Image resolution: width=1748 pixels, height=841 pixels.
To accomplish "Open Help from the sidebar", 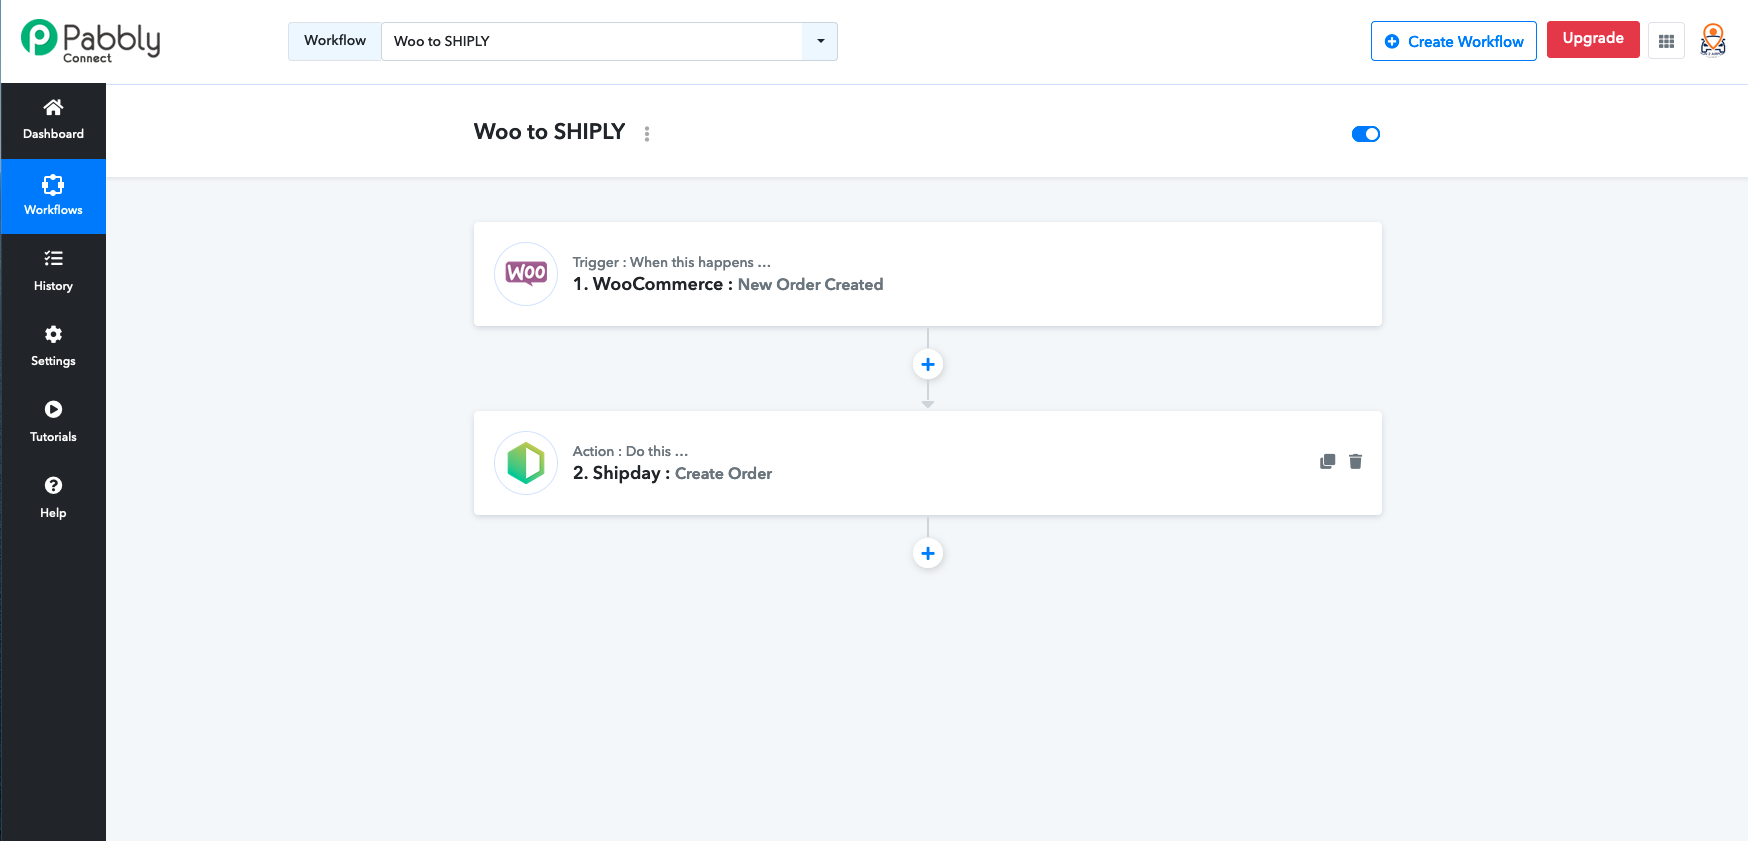I will click(x=53, y=499).
